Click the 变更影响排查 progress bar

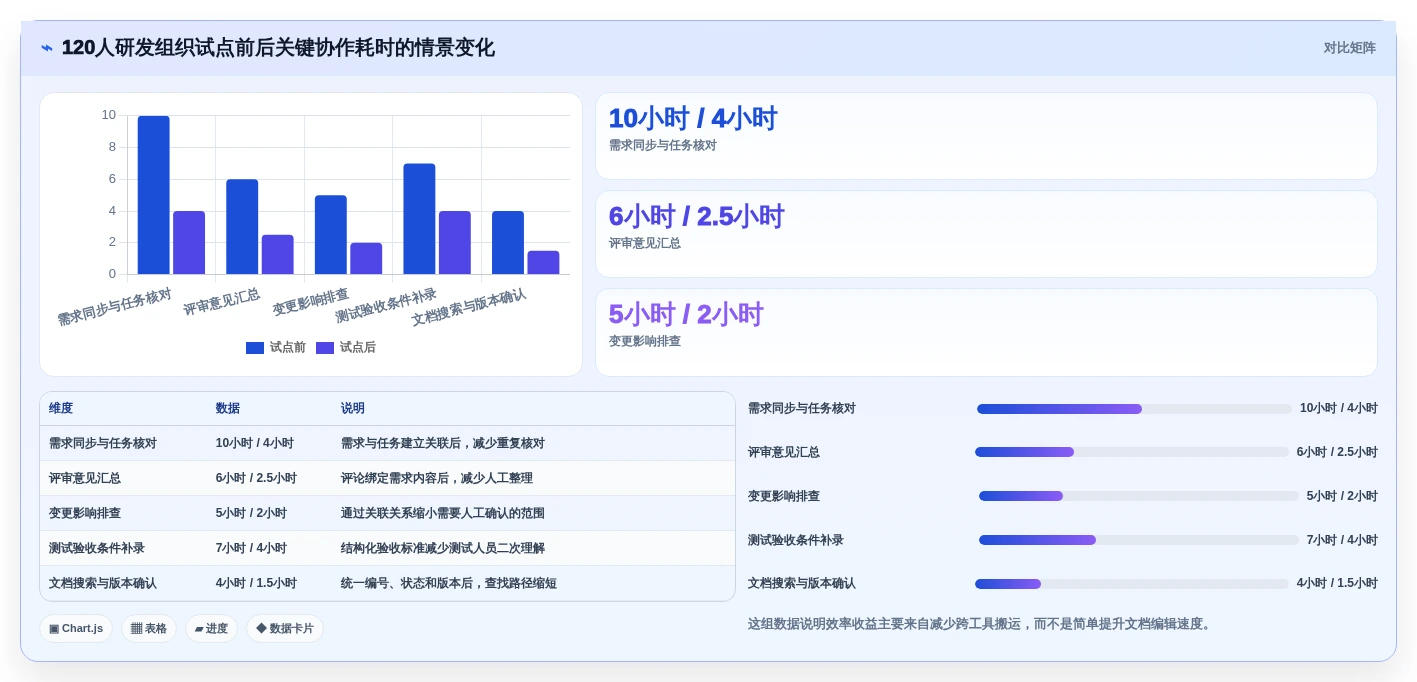pyautogui.click(x=1139, y=496)
